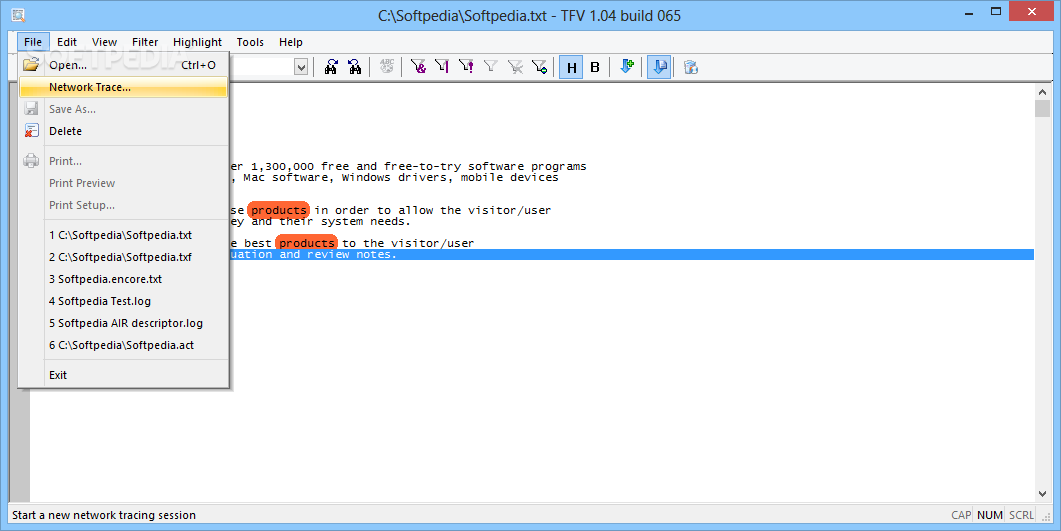Click the filter NOT funnel icon
Viewport: 1061px width, 531px height.
click(x=466, y=66)
